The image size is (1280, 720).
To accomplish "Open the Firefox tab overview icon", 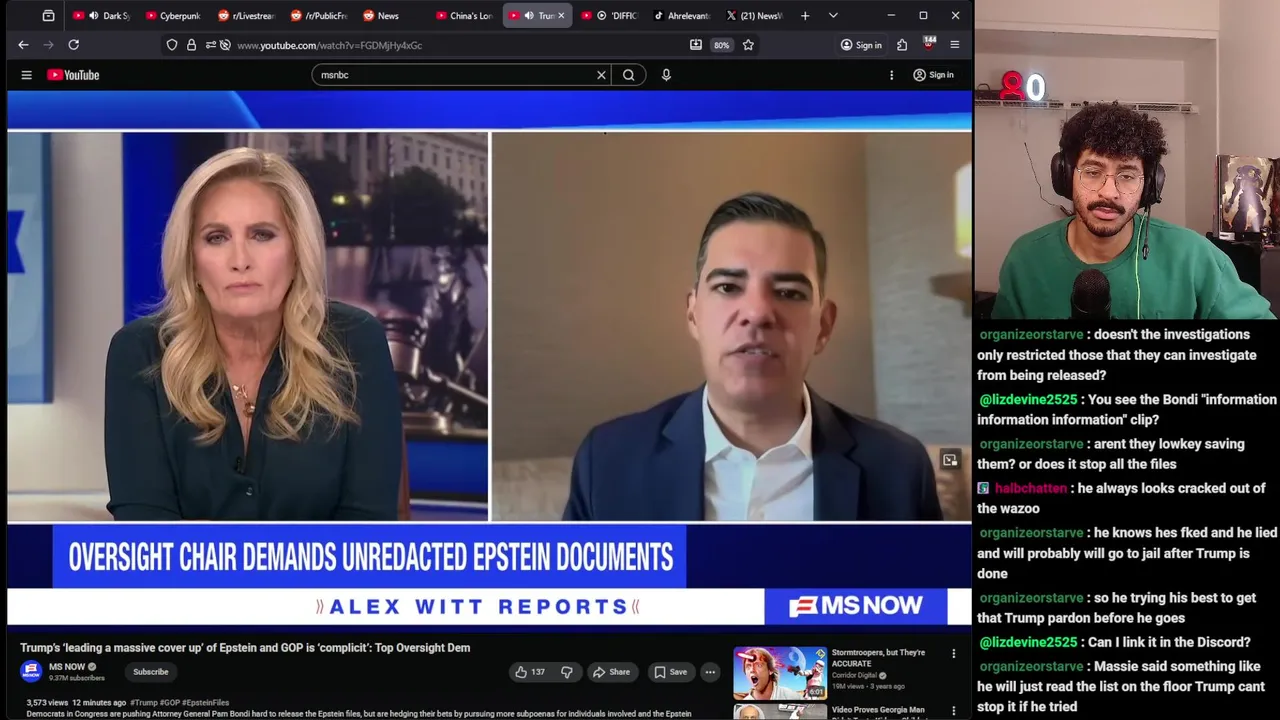I will point(48,16).
